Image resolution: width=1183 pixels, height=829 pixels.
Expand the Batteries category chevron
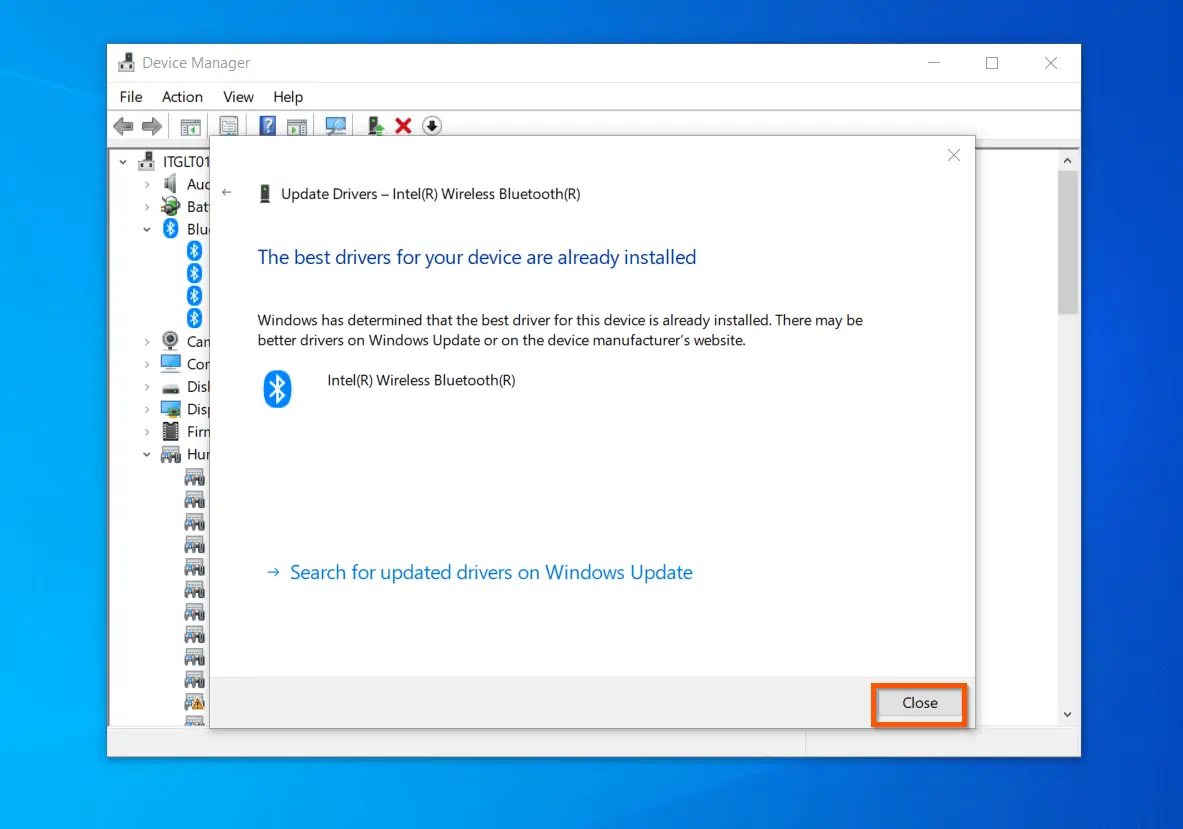[147, 207]
